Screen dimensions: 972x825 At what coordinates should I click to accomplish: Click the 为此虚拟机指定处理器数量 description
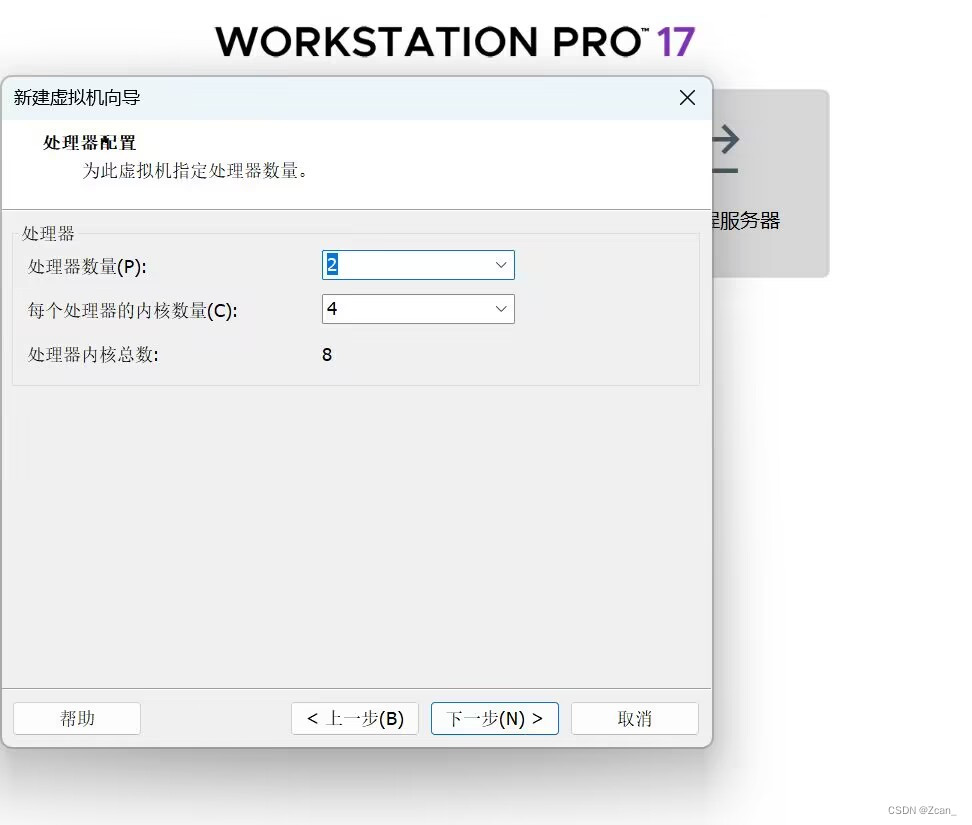(195, 170)
